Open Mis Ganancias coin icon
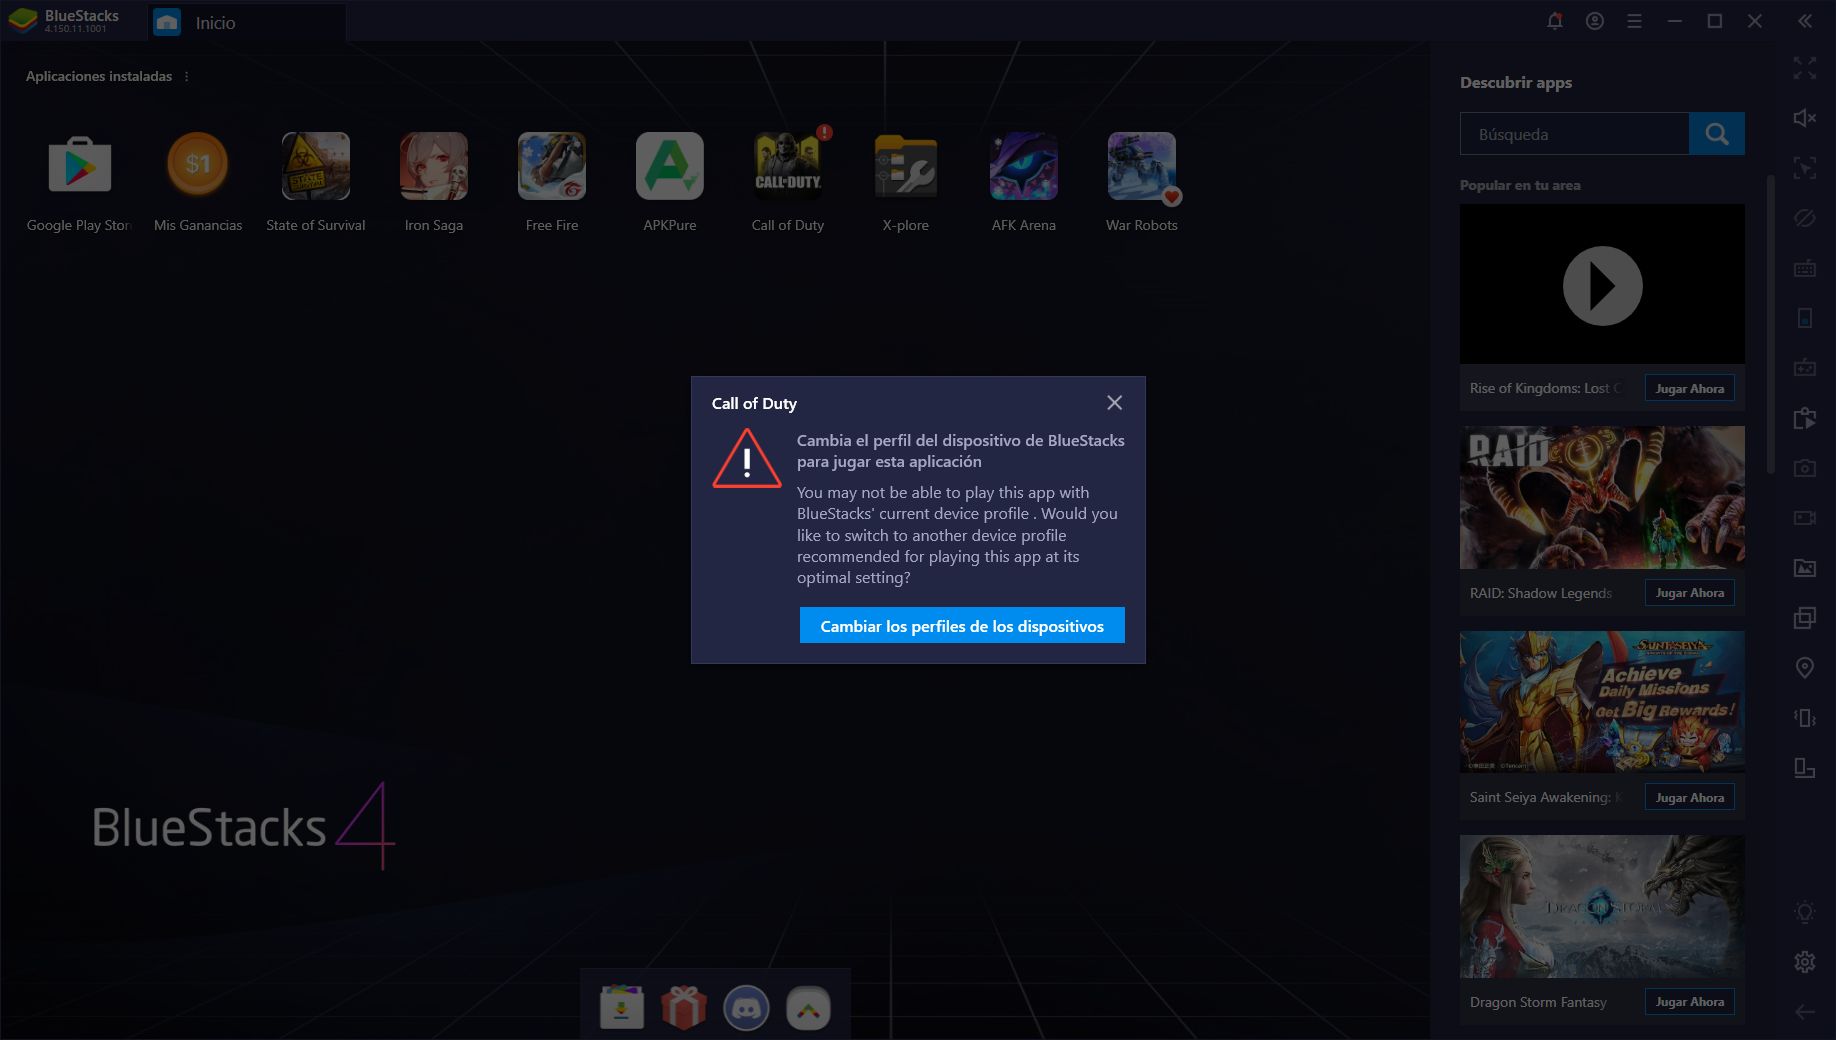Image resolution: width=1836 pixels, height=1040 pixels. (198, 165)
